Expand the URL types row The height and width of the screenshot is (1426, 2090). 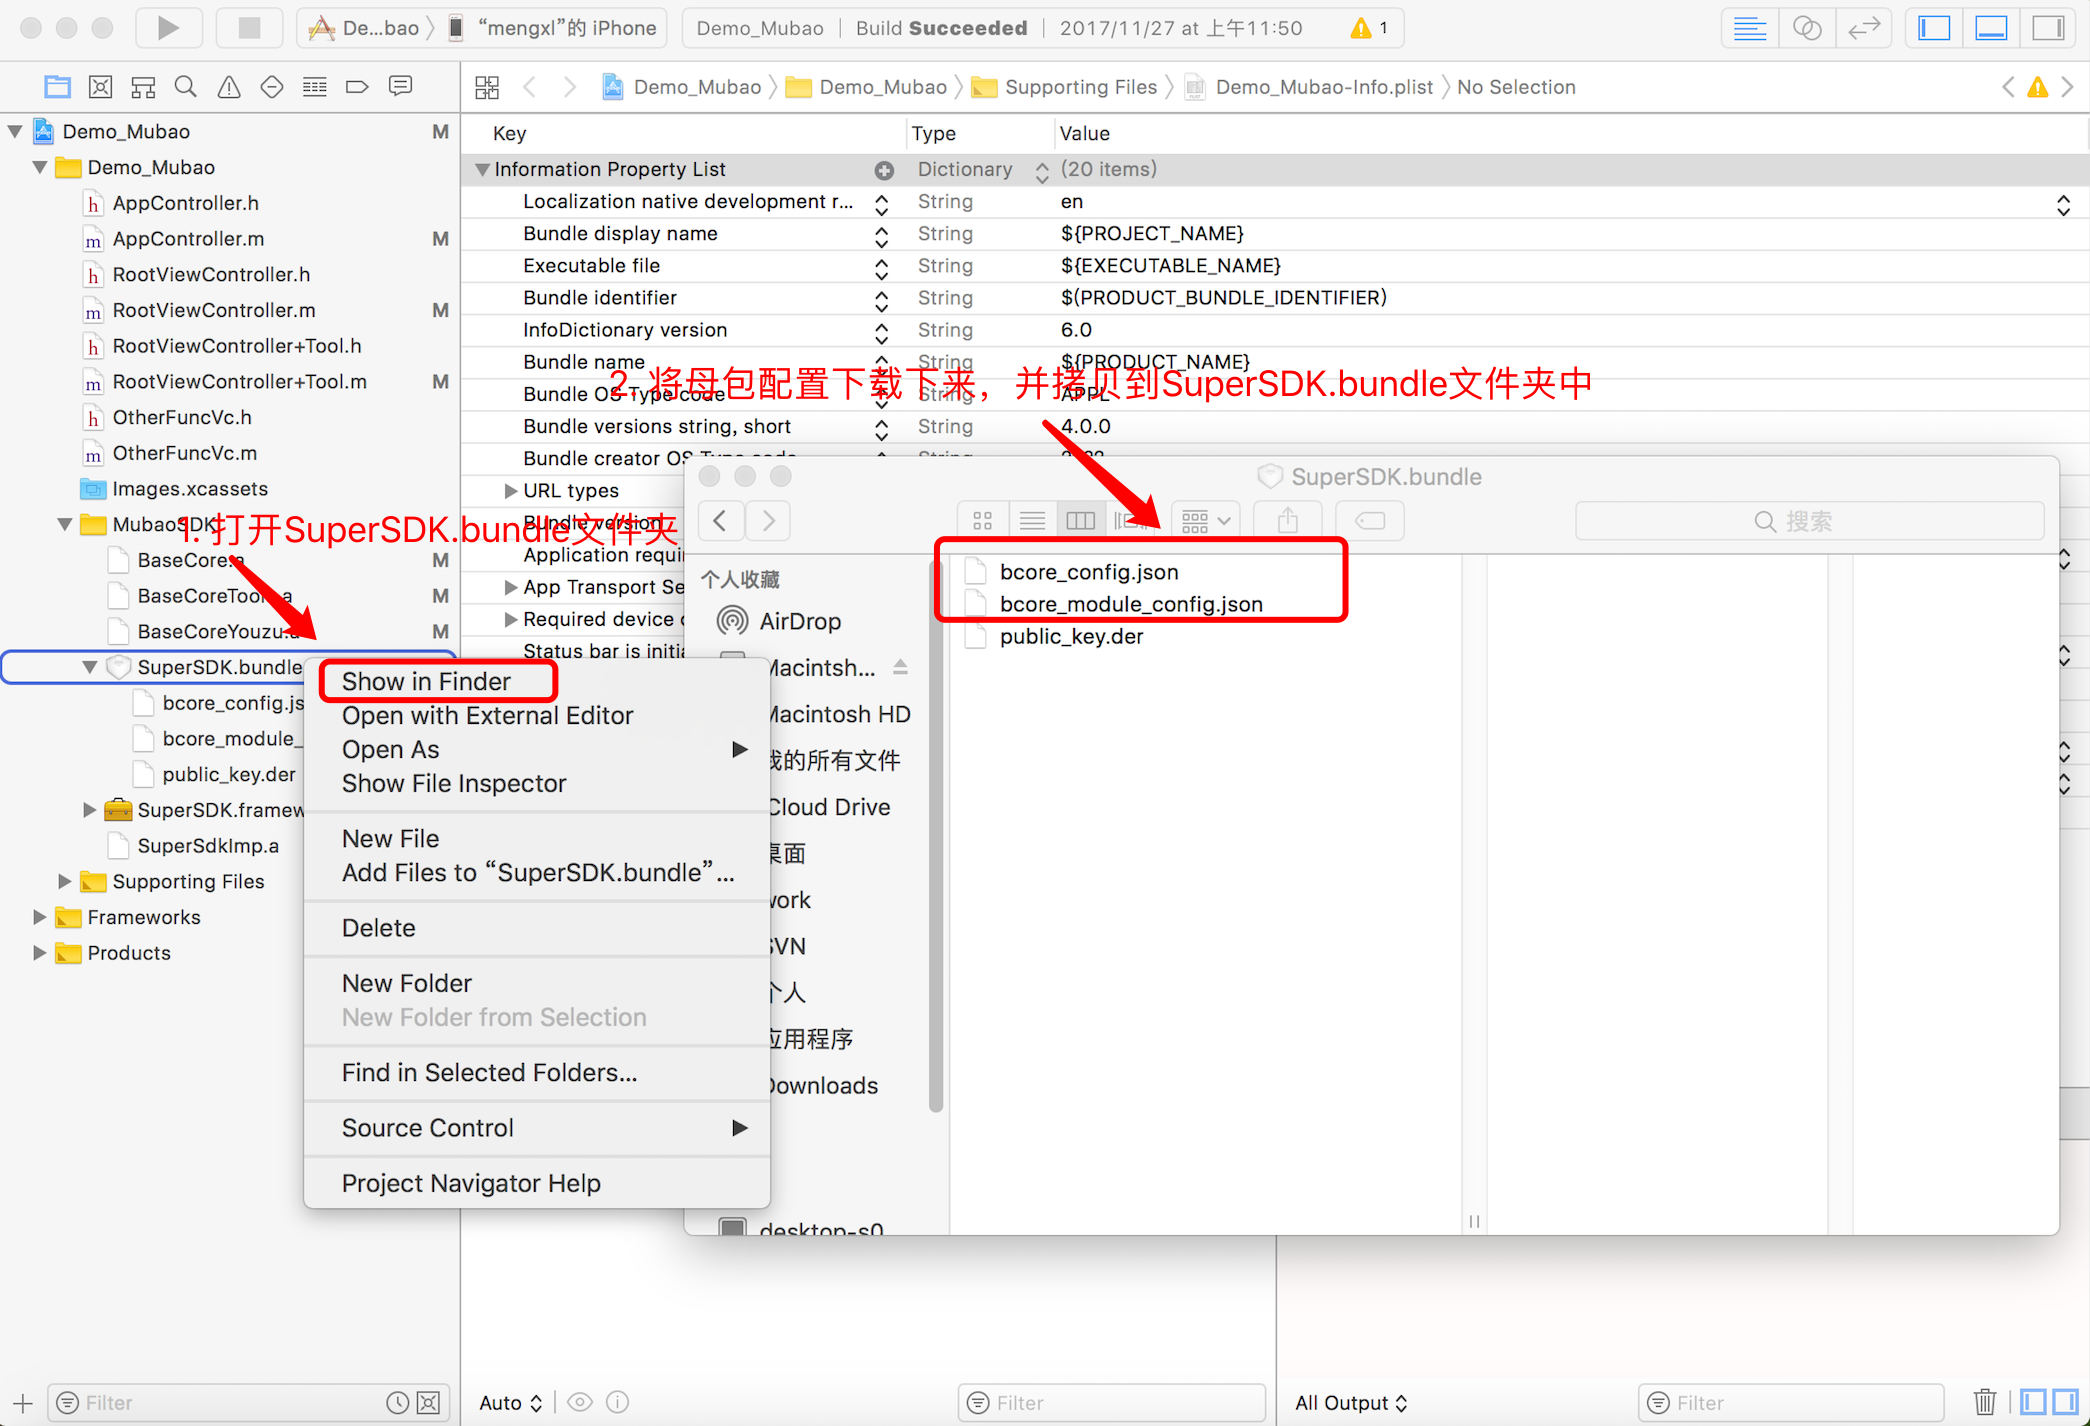pyautogui.click(x=510, y=491)
